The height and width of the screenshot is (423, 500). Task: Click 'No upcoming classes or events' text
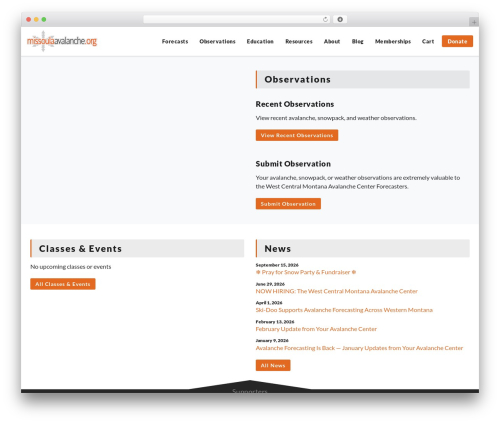coord(71,267)
